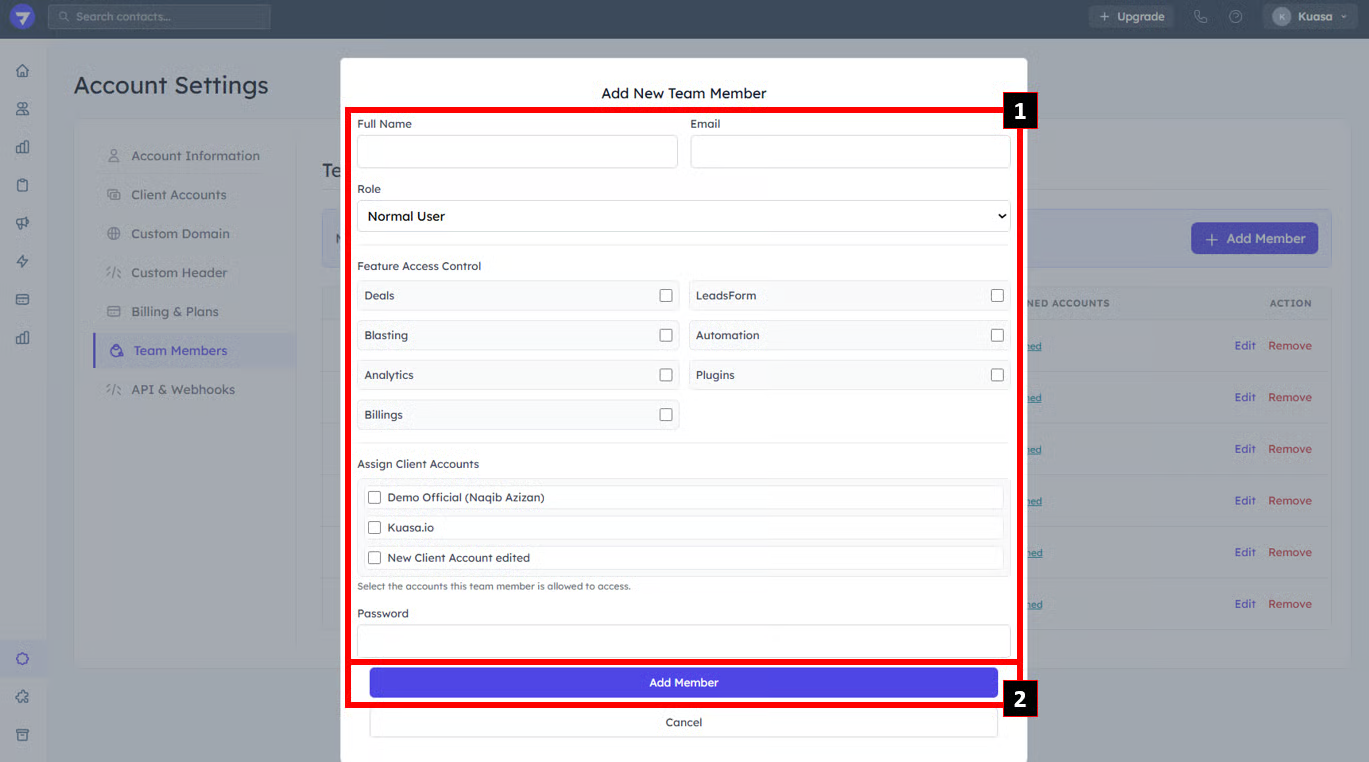
Task: Click the puzzle piece plugins icon
Action: point(22,697)
